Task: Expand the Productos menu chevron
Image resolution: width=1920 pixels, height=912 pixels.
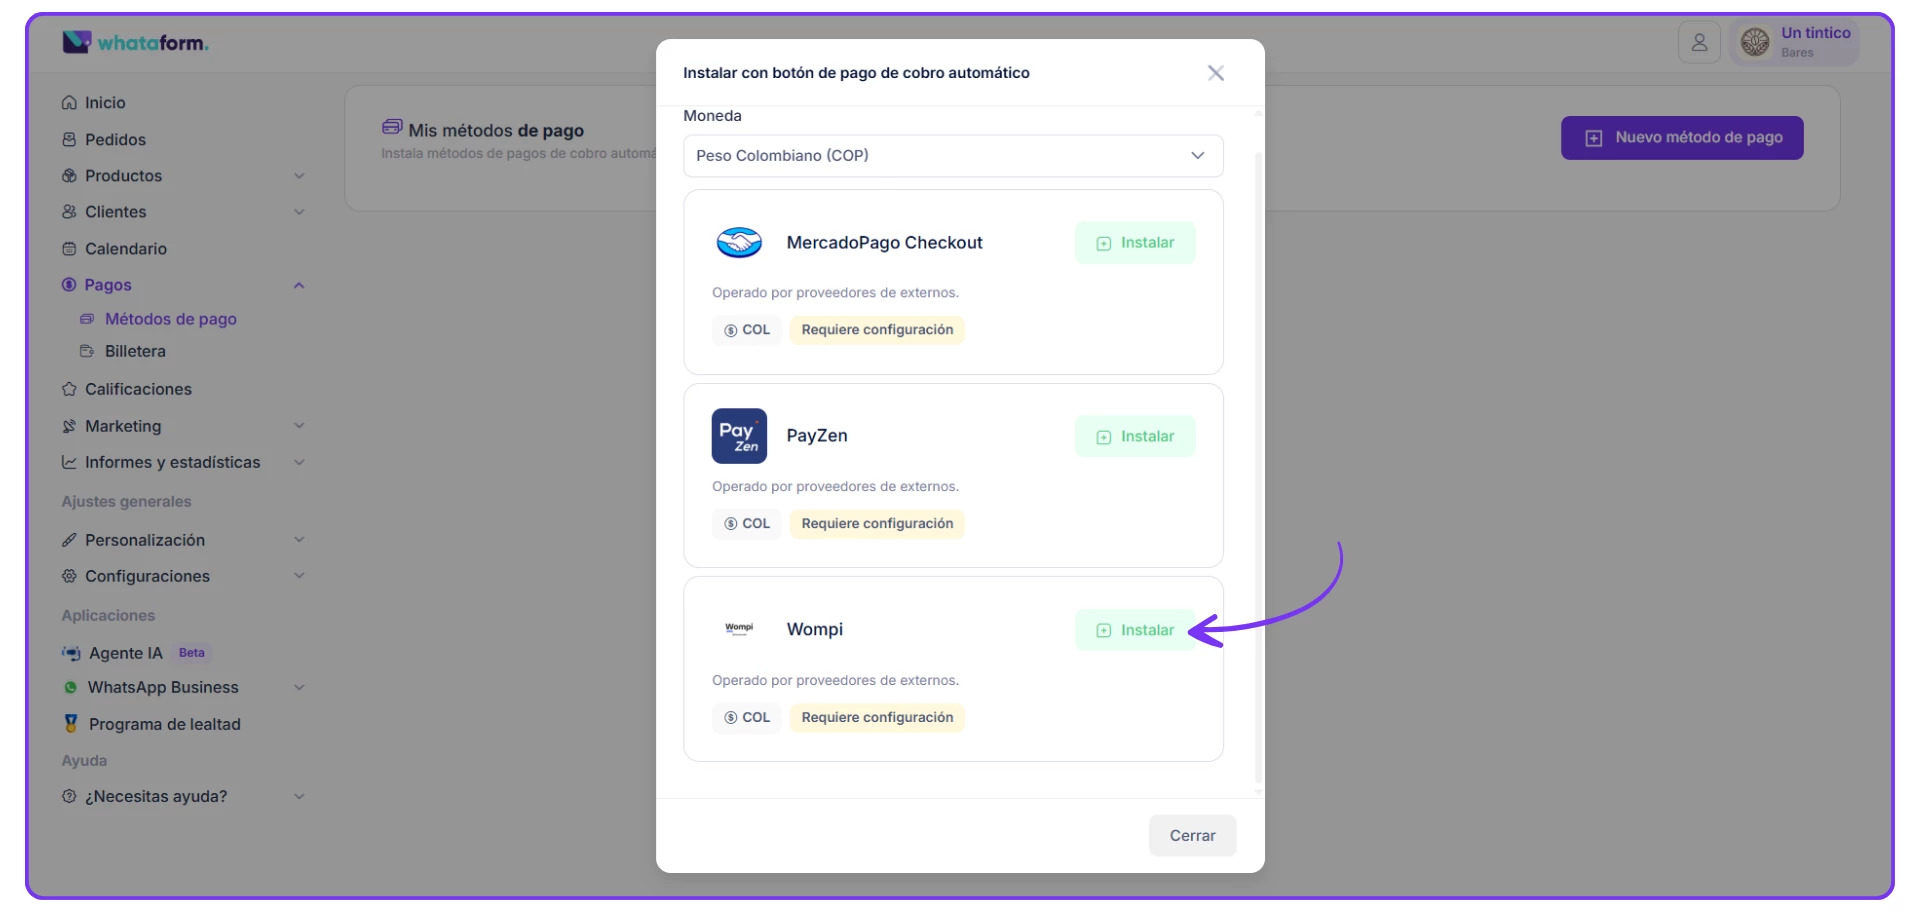Action: pos(299,176)
